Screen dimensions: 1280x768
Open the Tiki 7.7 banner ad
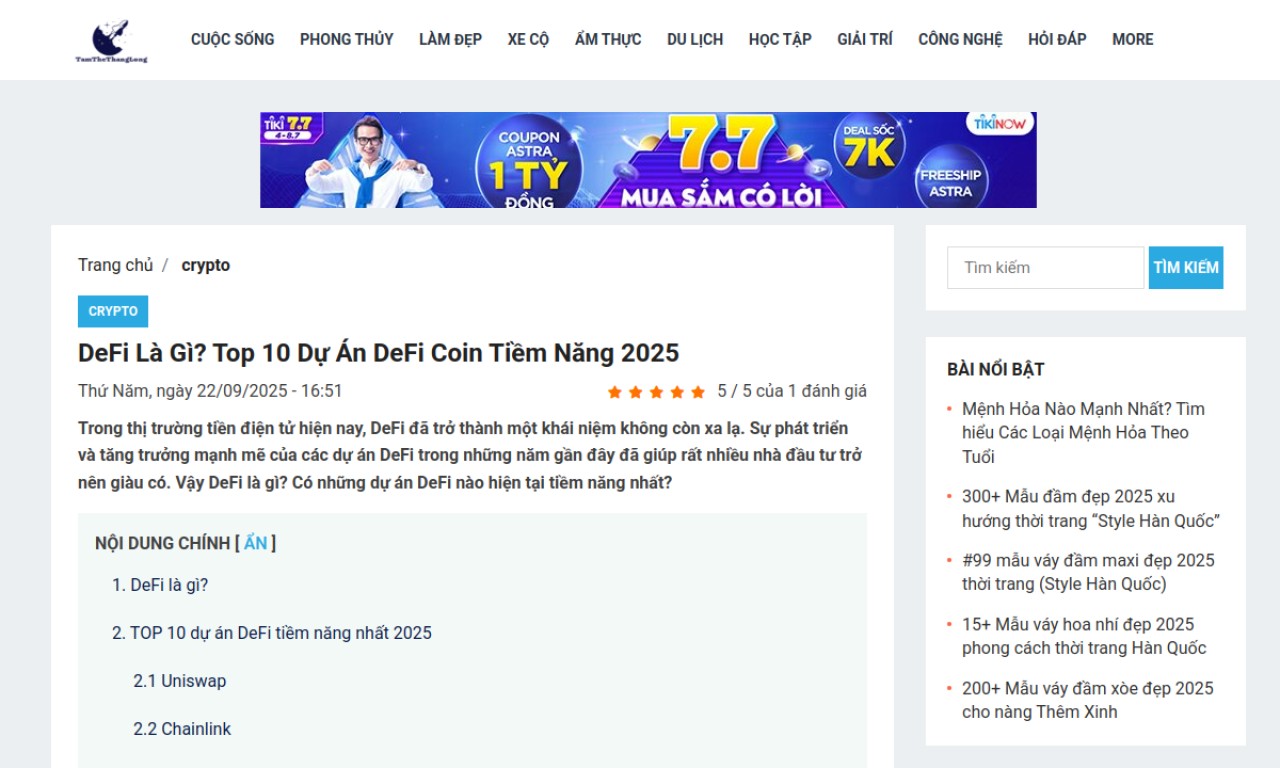pyautogui.click(x=648, y=160)
